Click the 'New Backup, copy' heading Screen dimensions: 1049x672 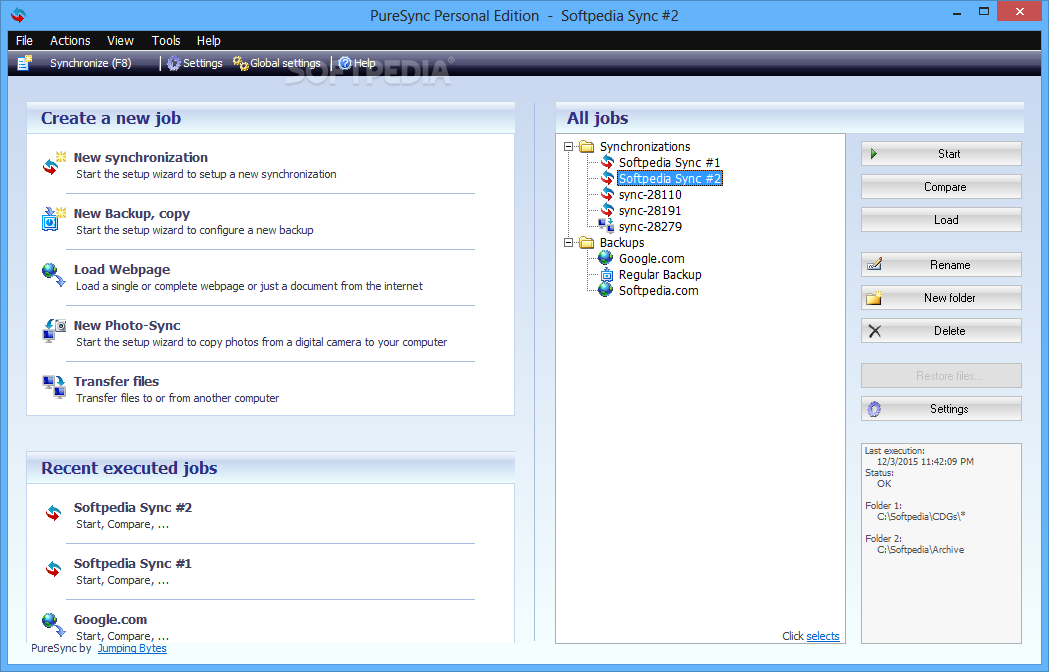pyautogui.click(x=132, y=214)
